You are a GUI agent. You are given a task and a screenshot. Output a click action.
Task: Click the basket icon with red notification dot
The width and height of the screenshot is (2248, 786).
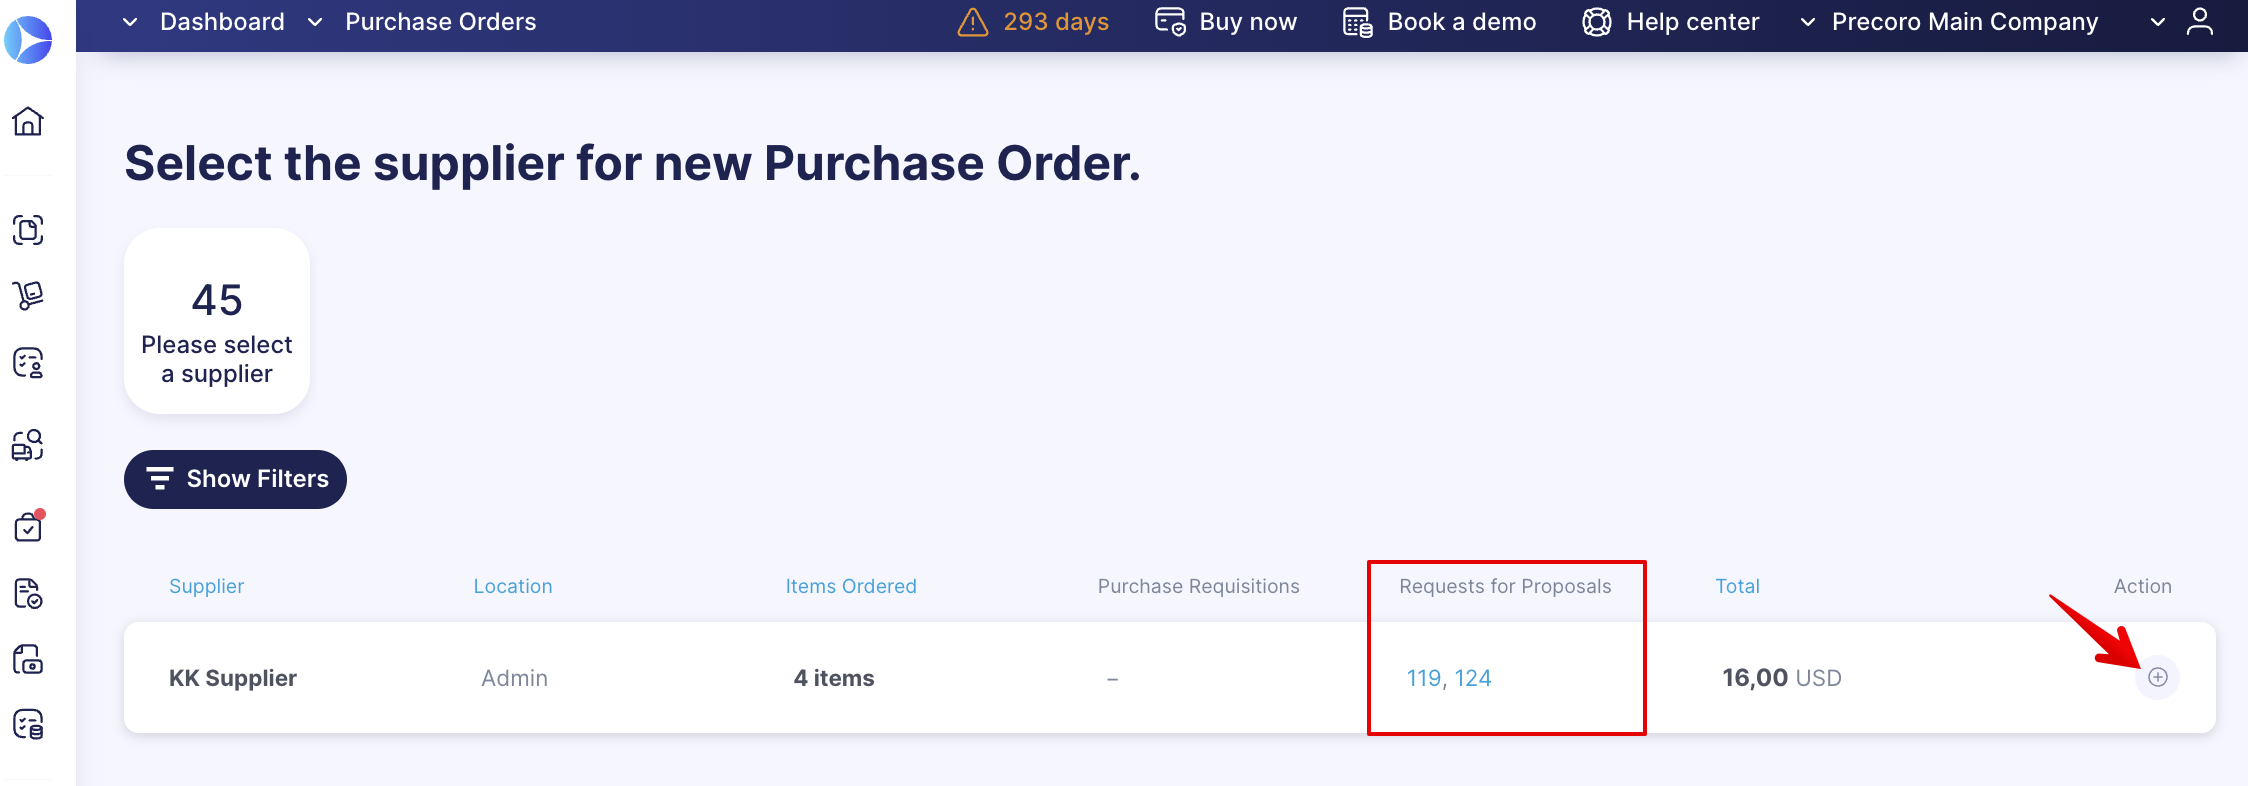coord(29,526)
